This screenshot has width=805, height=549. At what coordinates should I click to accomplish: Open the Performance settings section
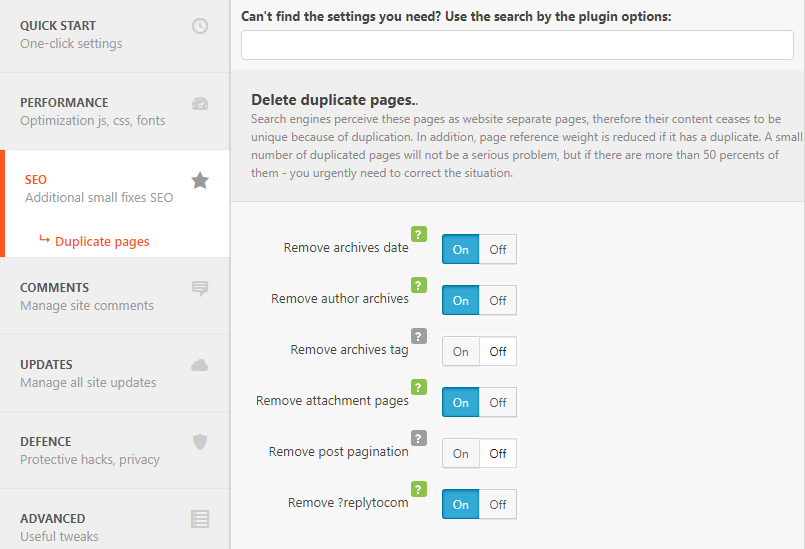click(x=114, y=111)
